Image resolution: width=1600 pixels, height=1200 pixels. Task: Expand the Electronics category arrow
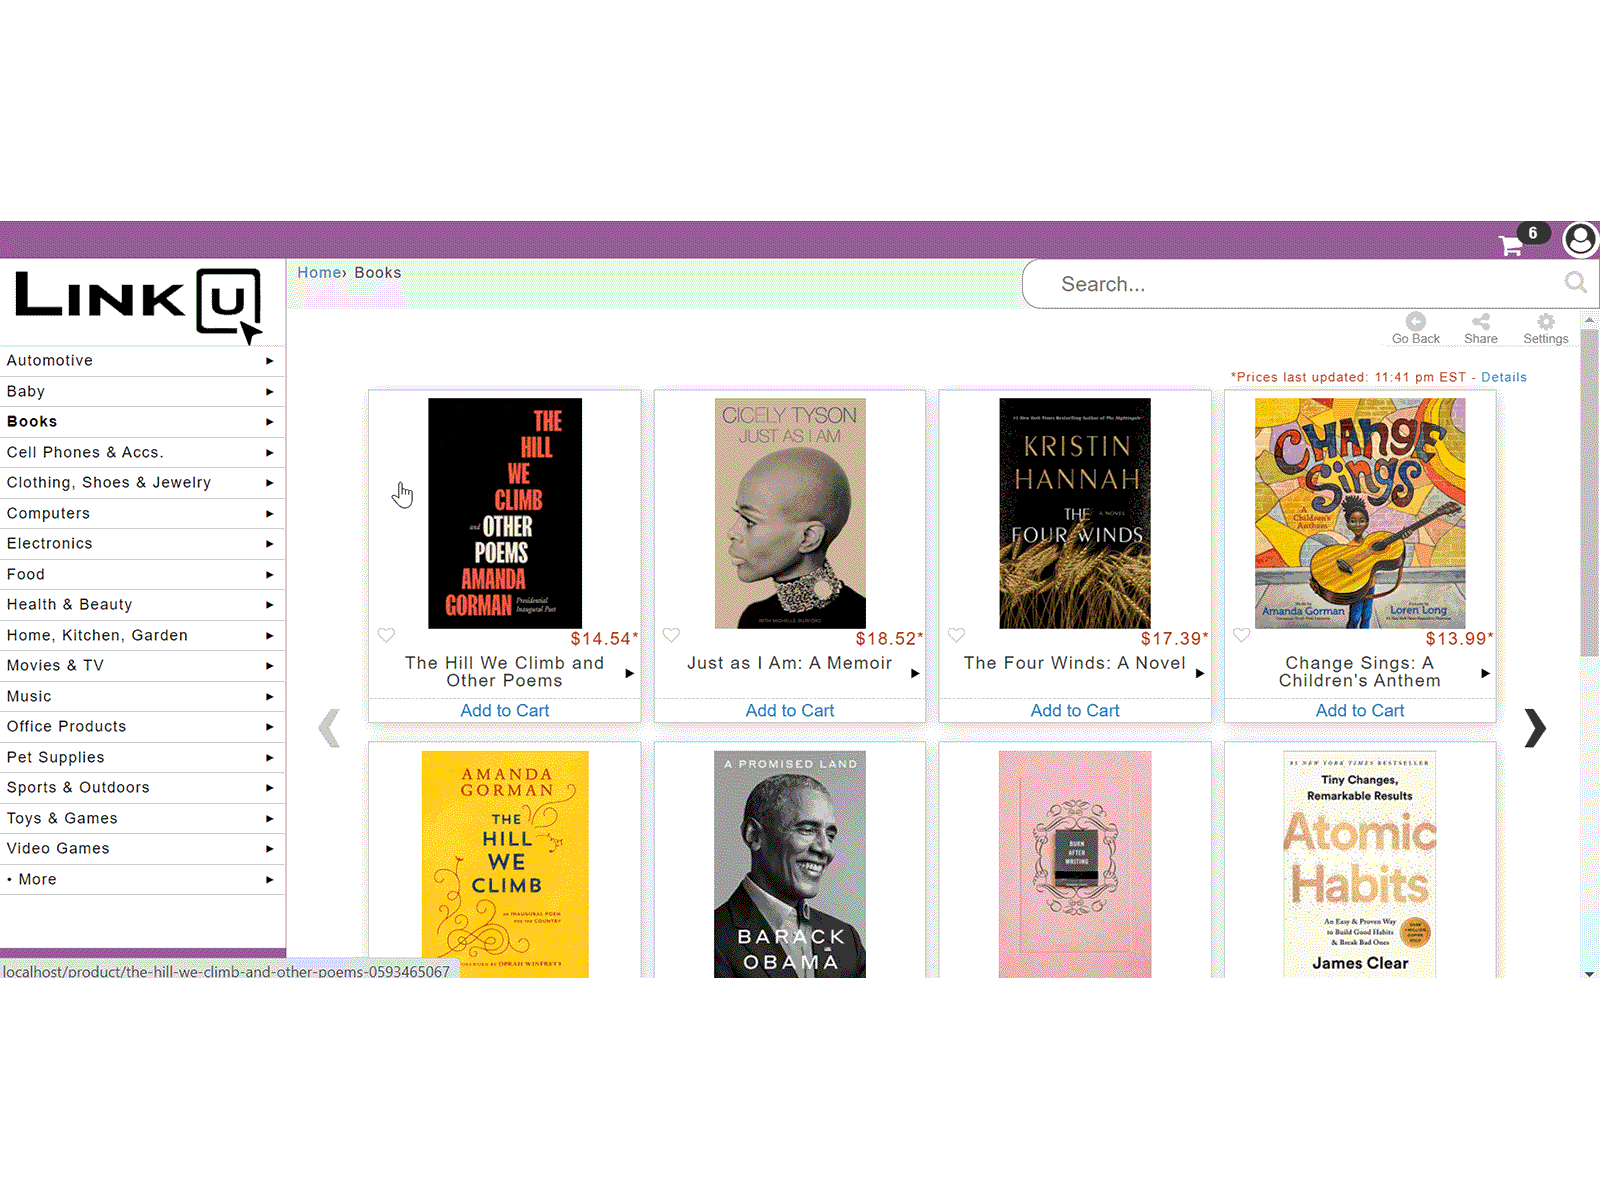(x=269, y=544)
